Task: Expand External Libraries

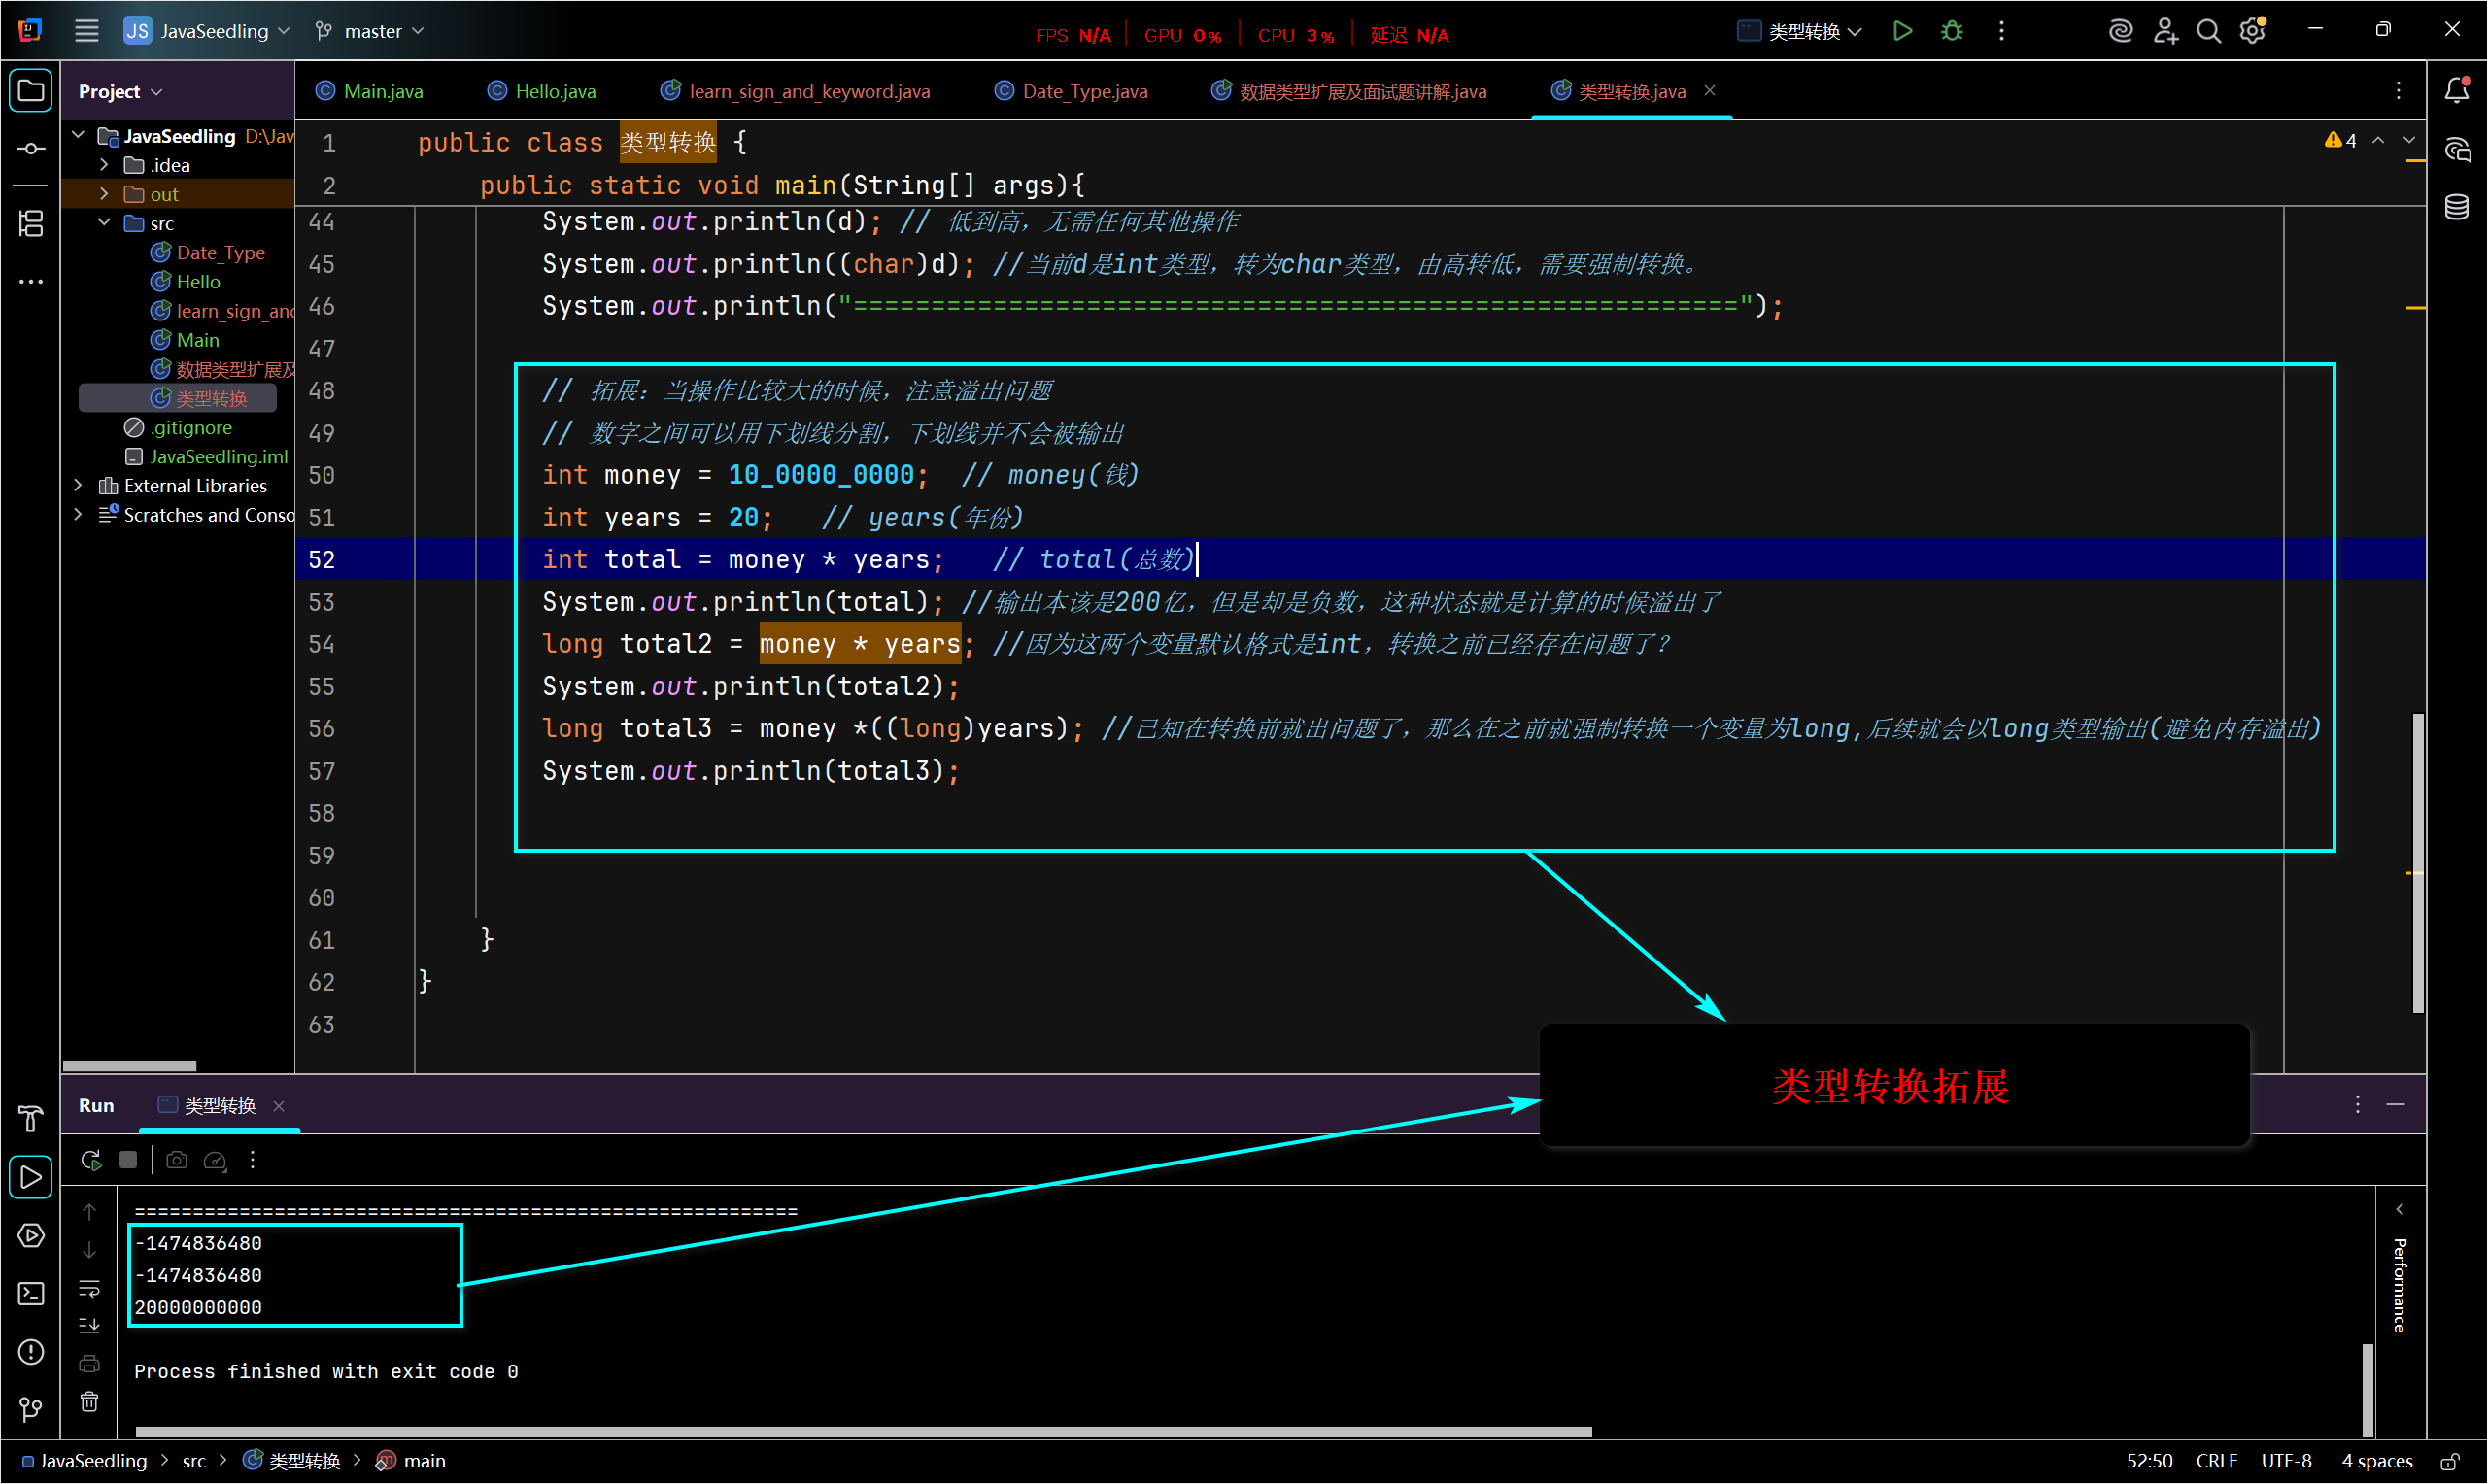Action: point(79,485)
